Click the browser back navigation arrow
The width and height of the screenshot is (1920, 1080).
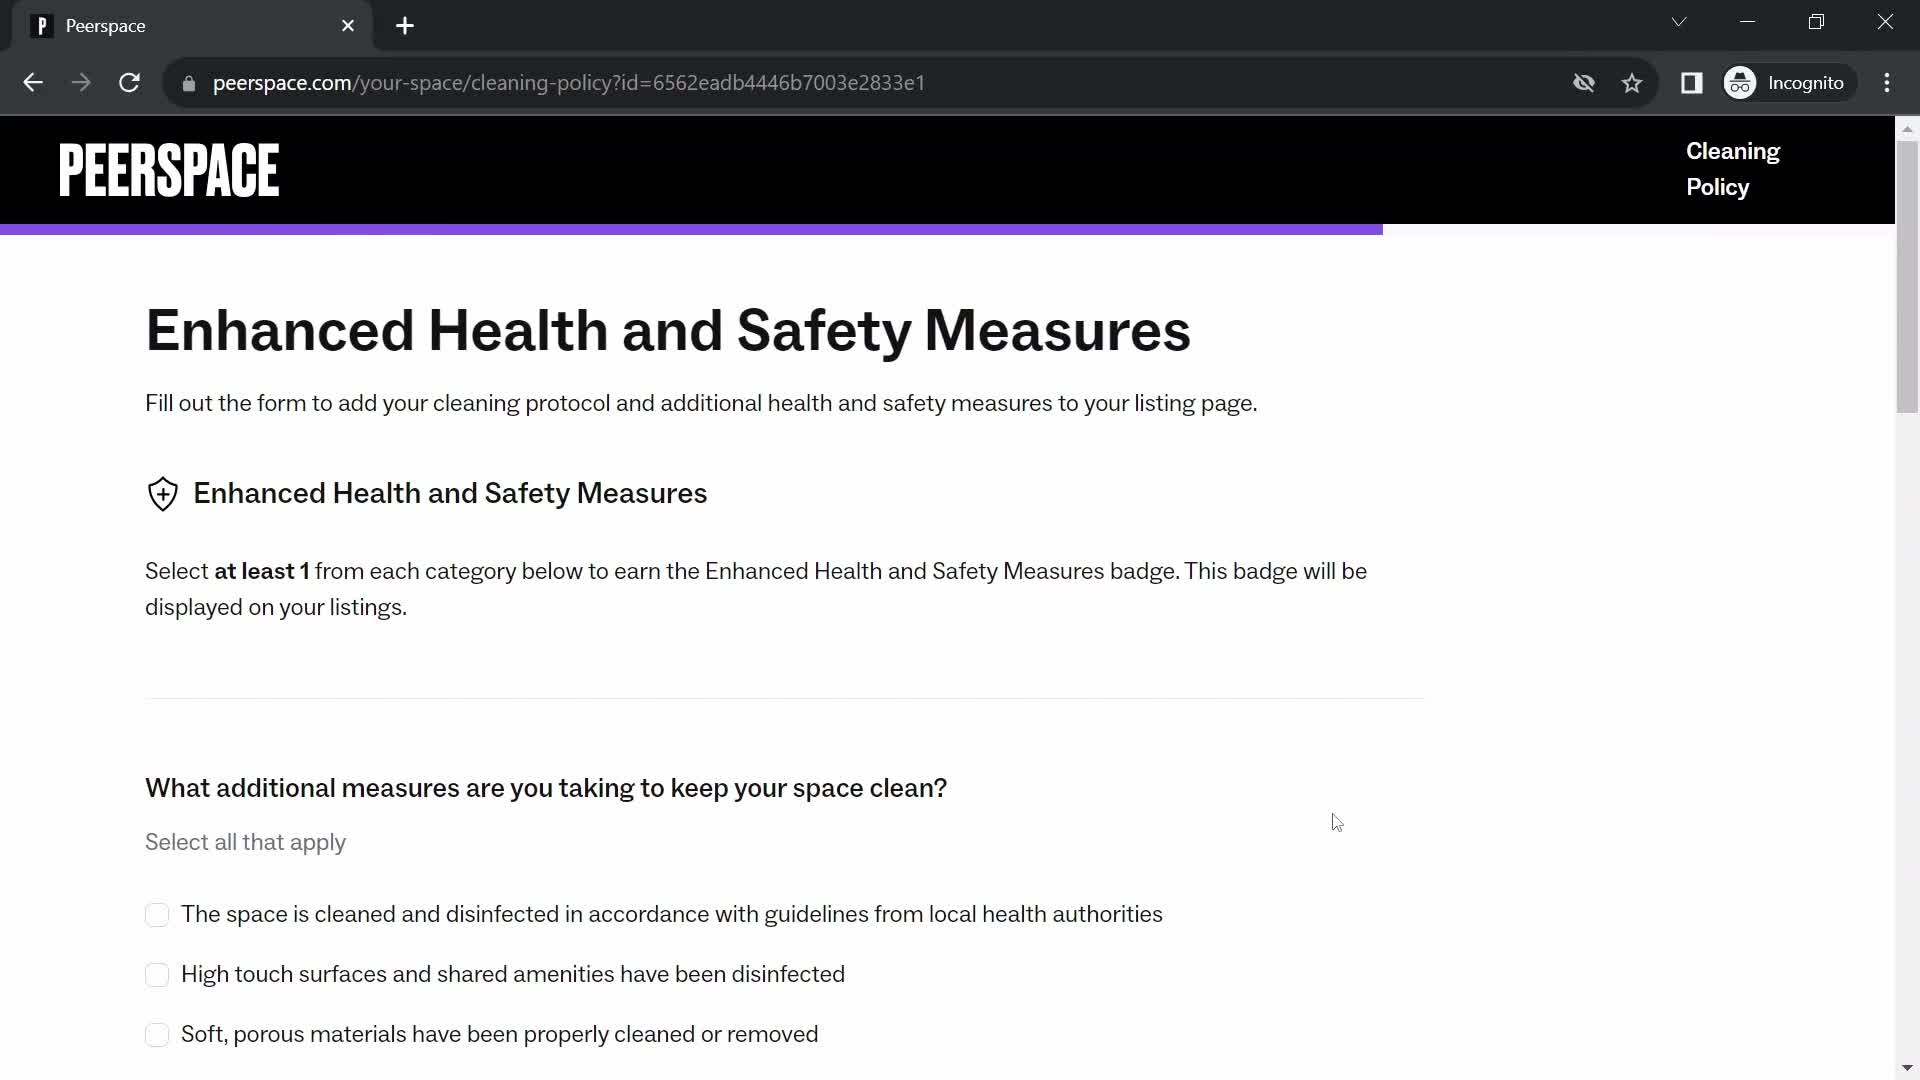(x=32, y=83)
